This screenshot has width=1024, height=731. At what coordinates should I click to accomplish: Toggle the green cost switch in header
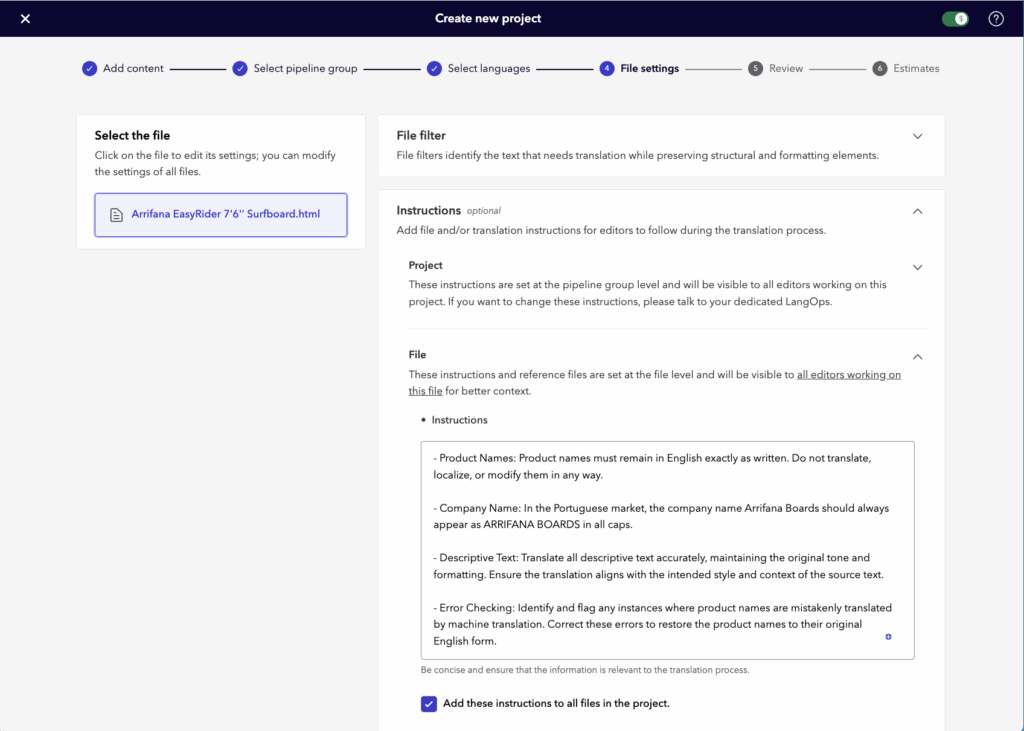pos(955,19)
